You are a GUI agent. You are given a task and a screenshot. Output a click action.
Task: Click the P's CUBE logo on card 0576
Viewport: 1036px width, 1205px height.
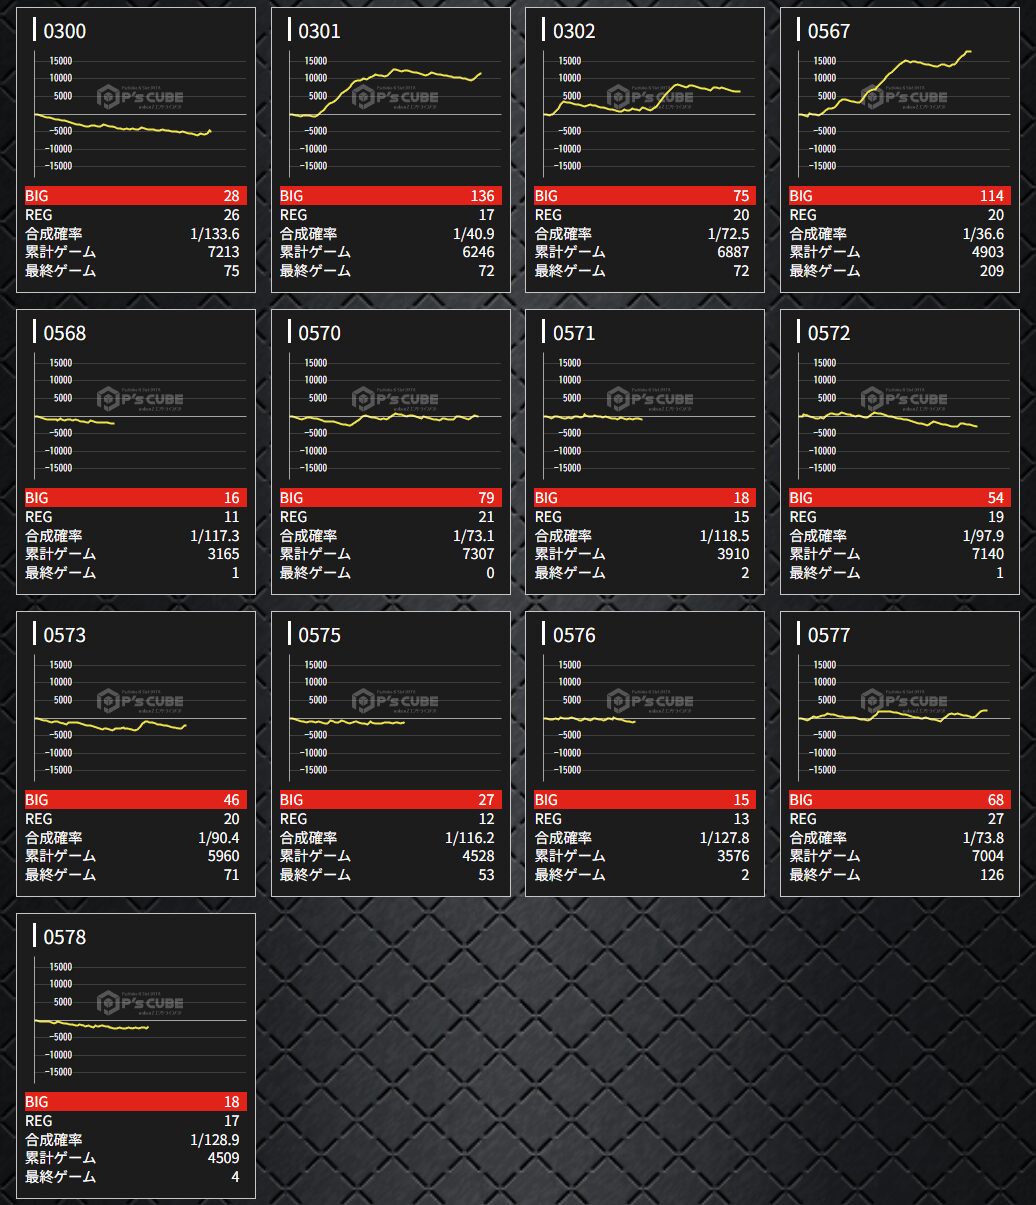(x=649, y=701)
